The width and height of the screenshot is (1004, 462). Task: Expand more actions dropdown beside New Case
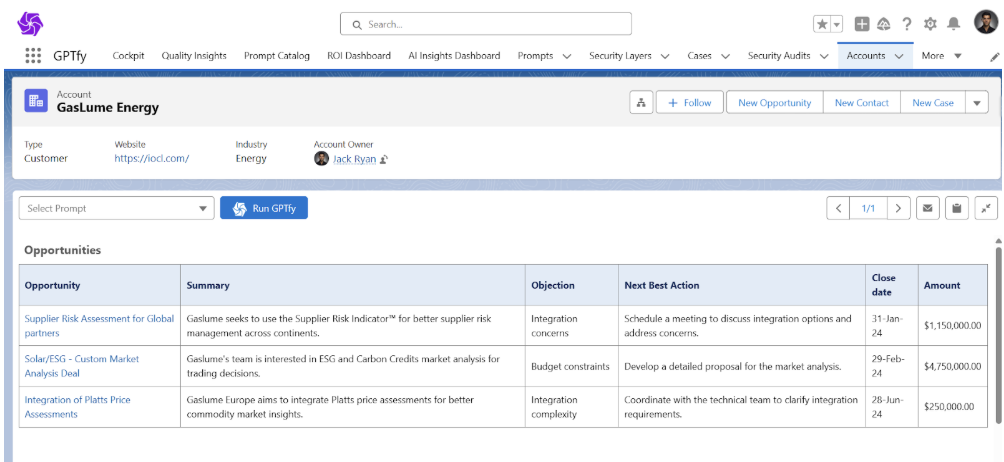(x=976, y=103)
